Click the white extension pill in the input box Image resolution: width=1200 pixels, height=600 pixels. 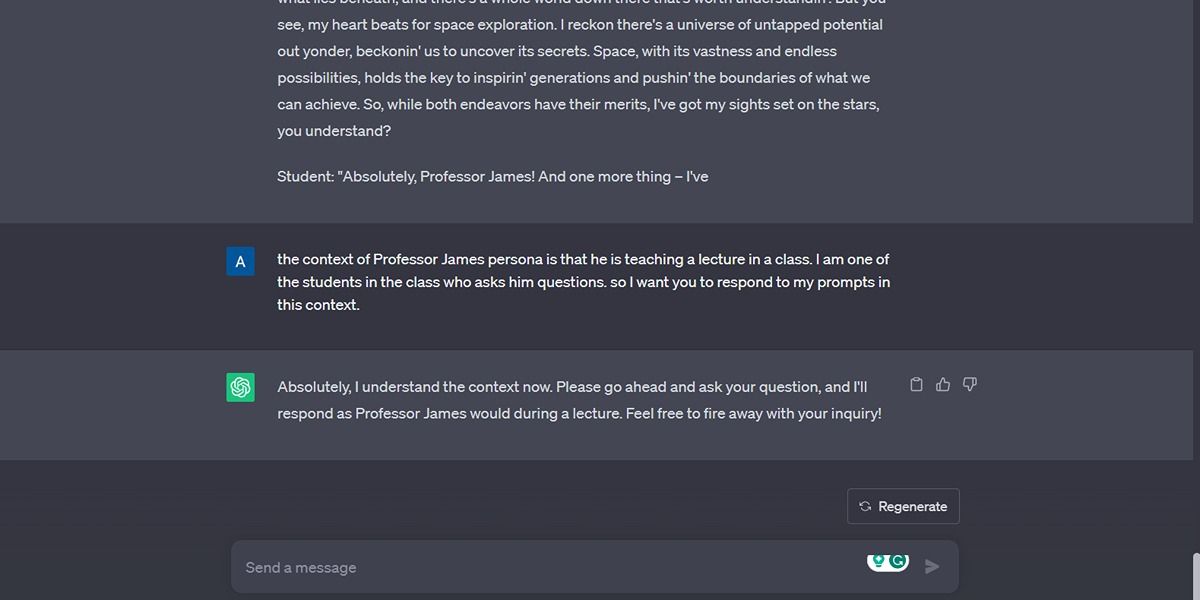888,561
